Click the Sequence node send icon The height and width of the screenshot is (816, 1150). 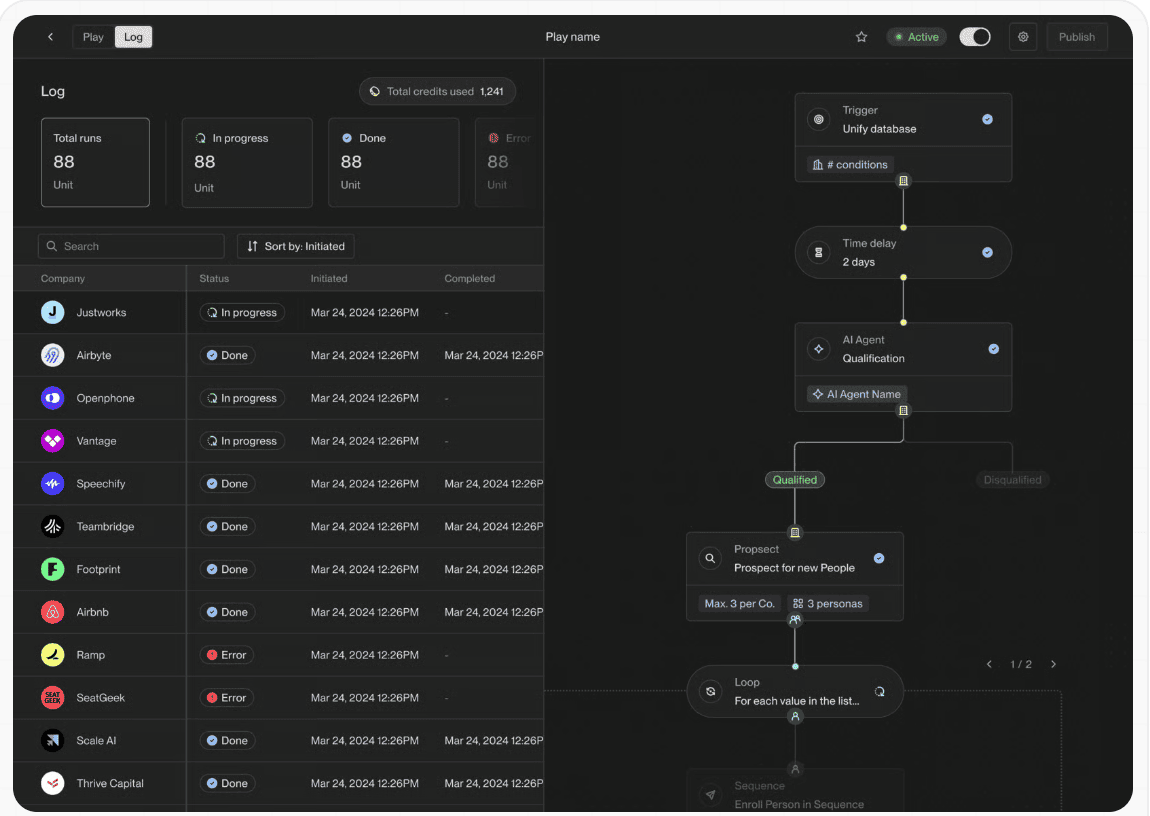pos(711,795)
